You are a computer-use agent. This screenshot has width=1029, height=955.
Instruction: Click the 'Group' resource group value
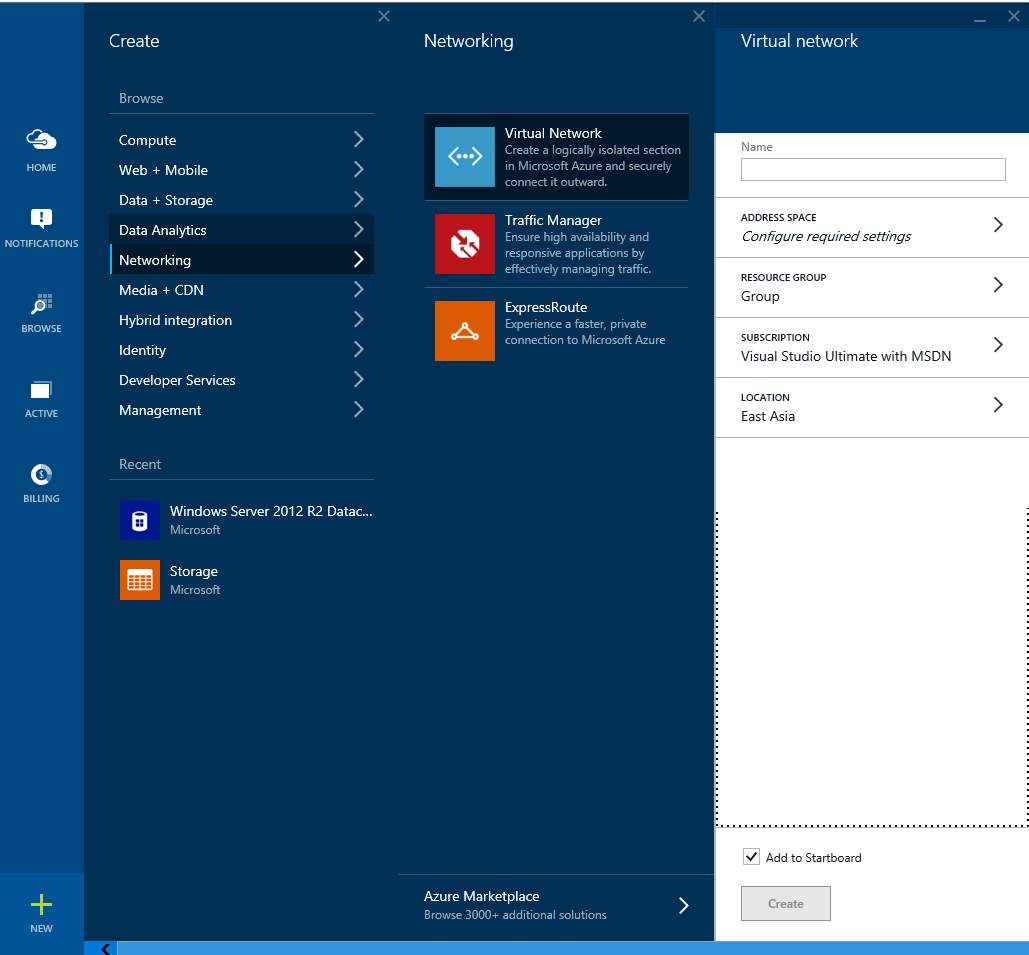(760, 297)
